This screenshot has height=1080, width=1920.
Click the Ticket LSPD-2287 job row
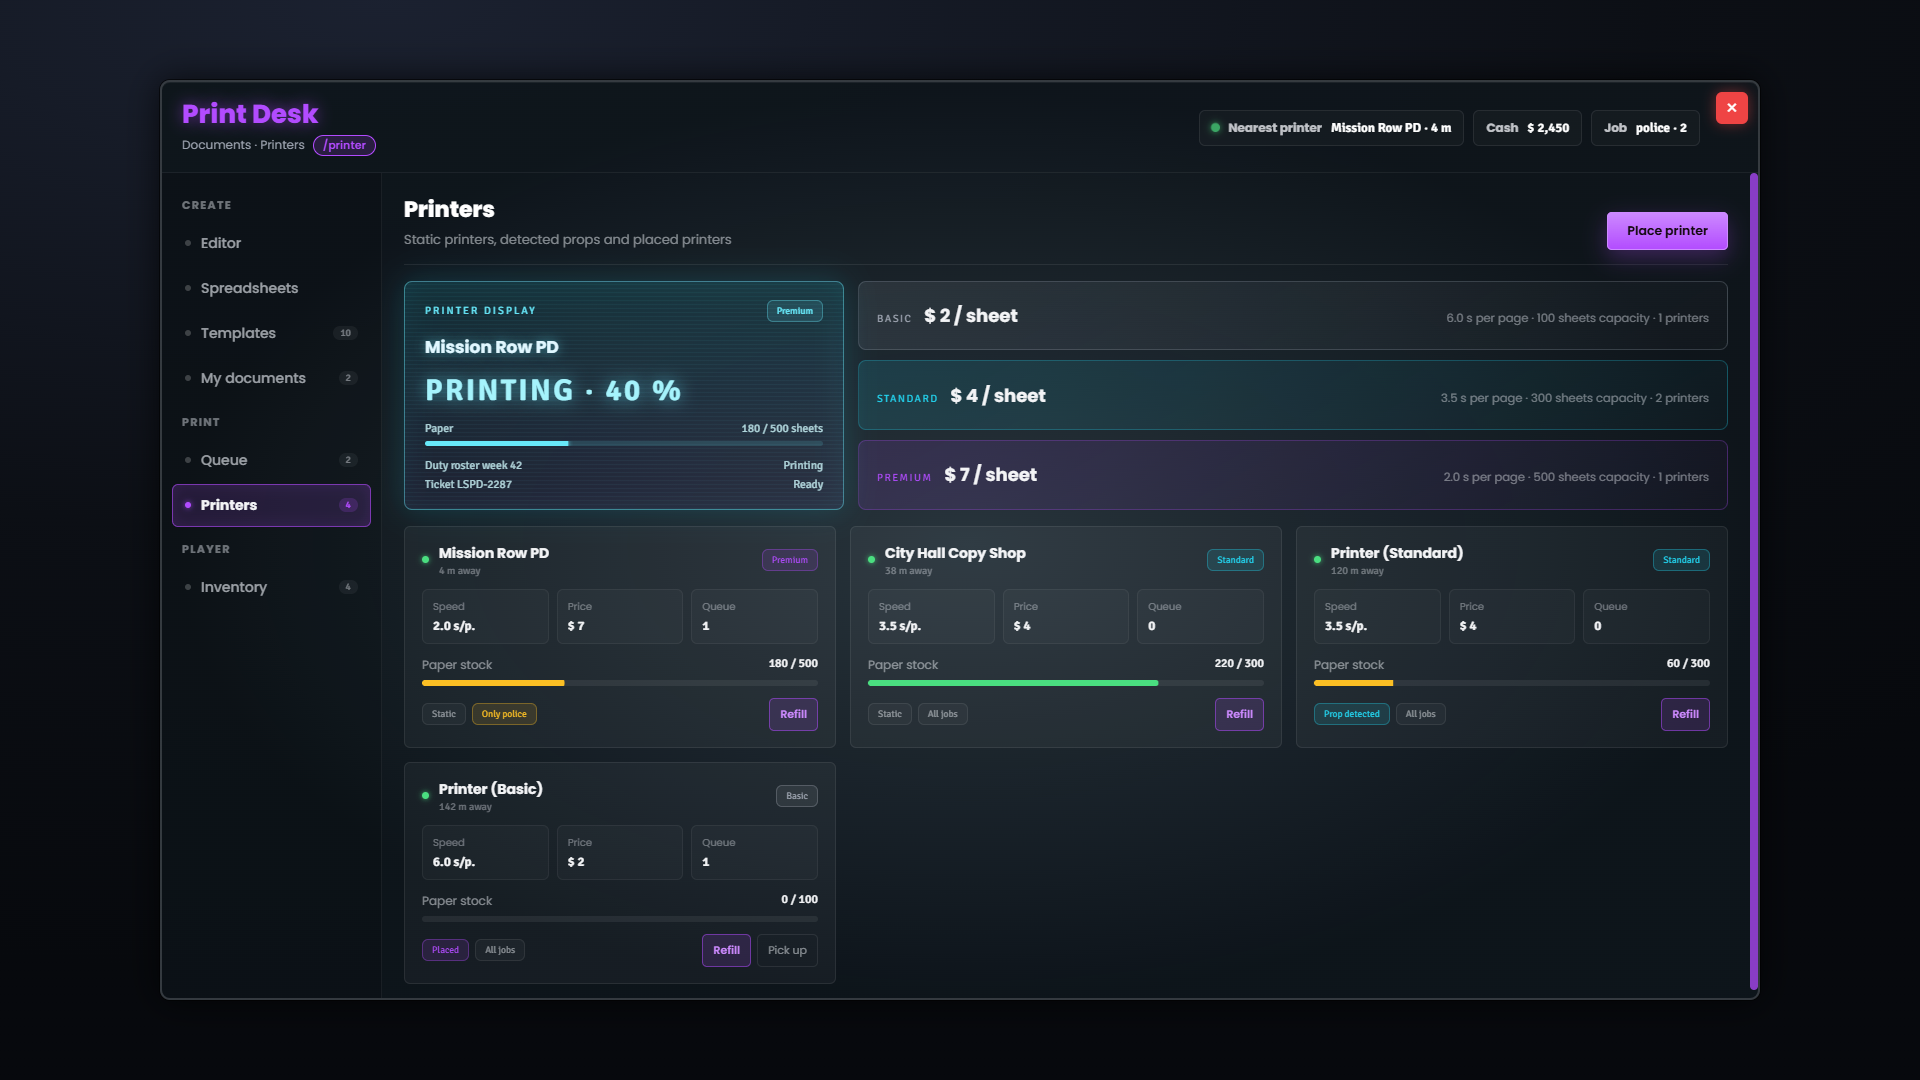(623, 484)
